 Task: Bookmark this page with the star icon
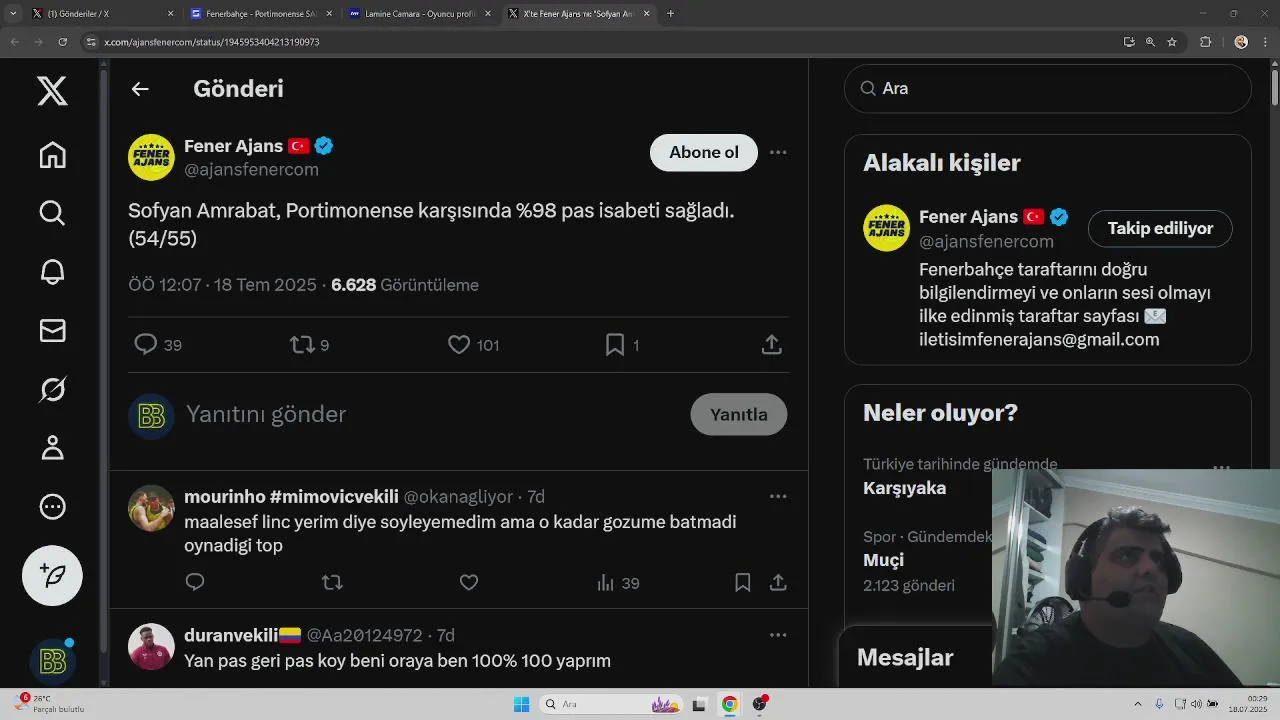pos(1172,42)
